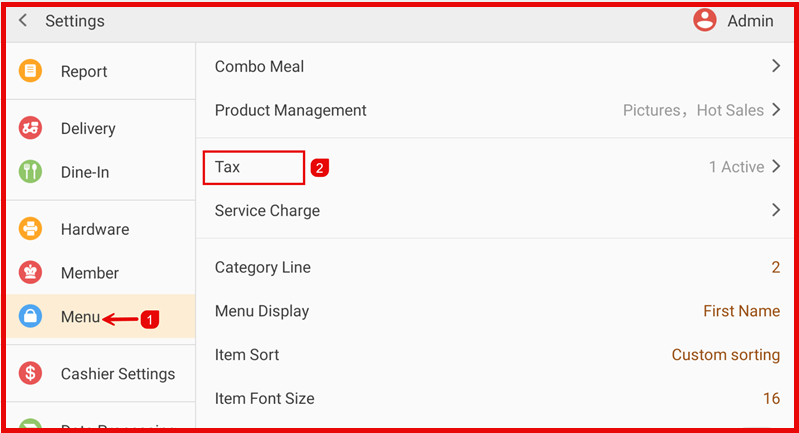Screen dimensions: 799x433
Task: Click the red Member icon
Action: click(31, 273)
